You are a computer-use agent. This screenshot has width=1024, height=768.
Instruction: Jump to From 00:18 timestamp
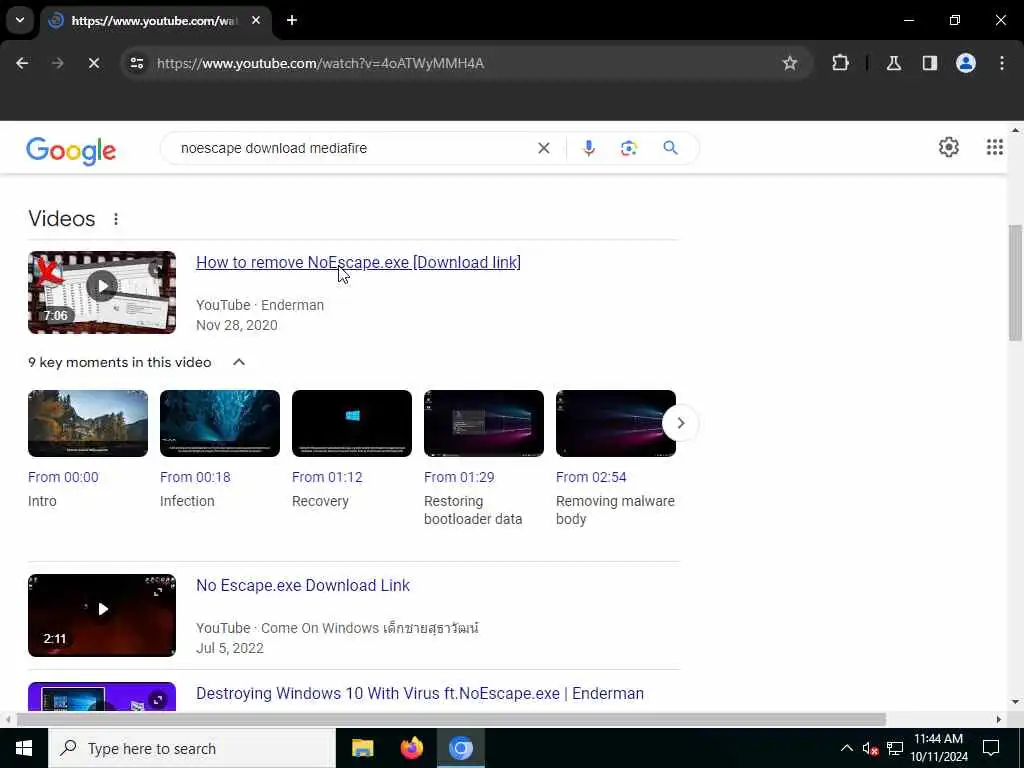tap(195, 477)
